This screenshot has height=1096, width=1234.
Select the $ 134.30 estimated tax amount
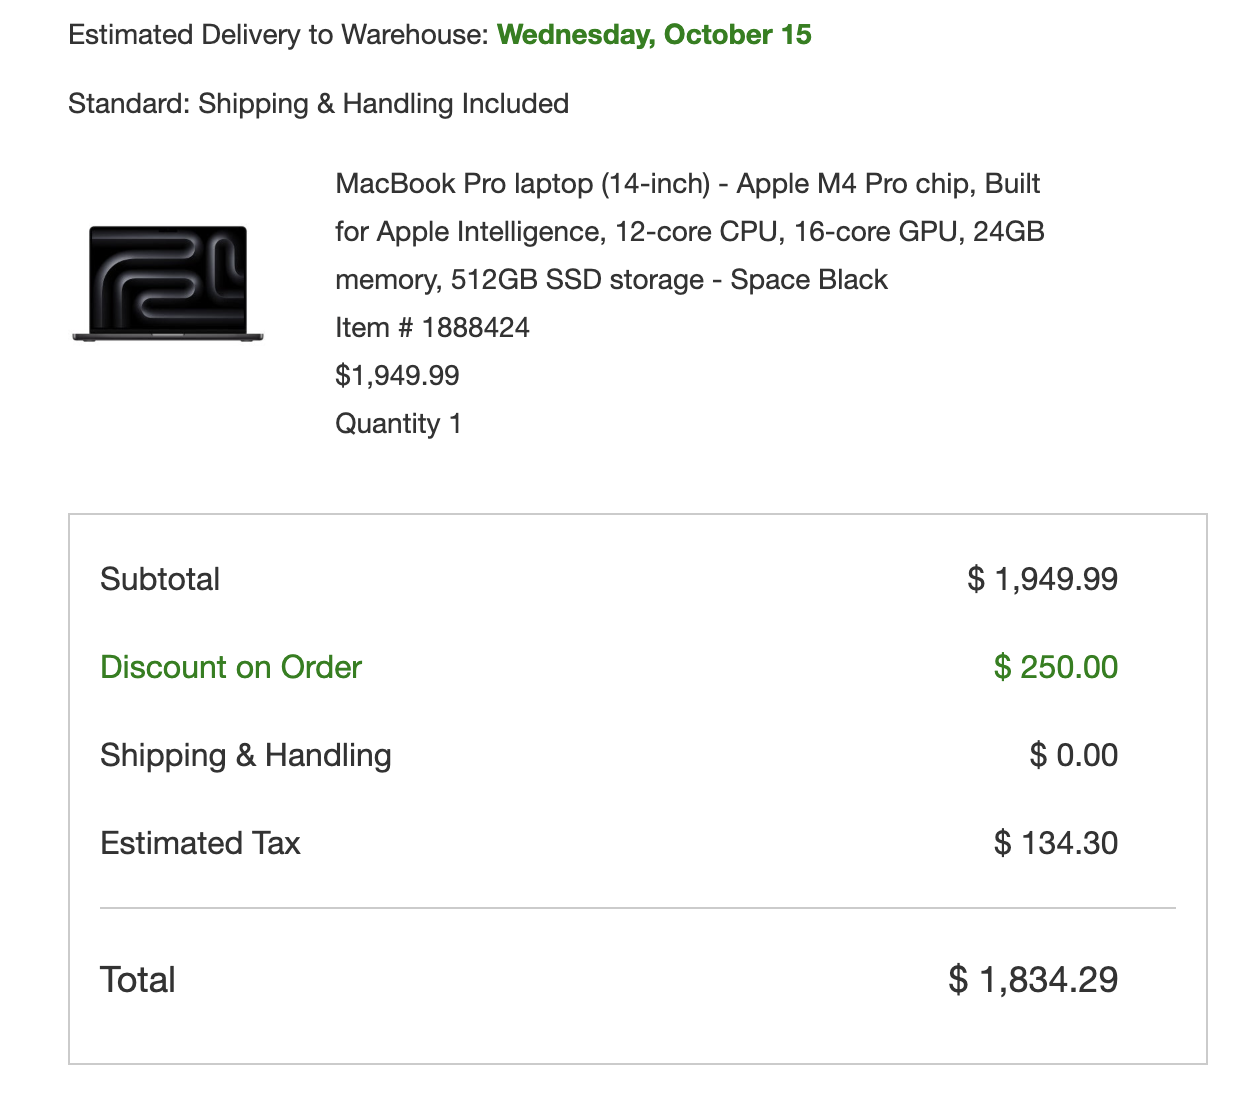coord(1055,843)
